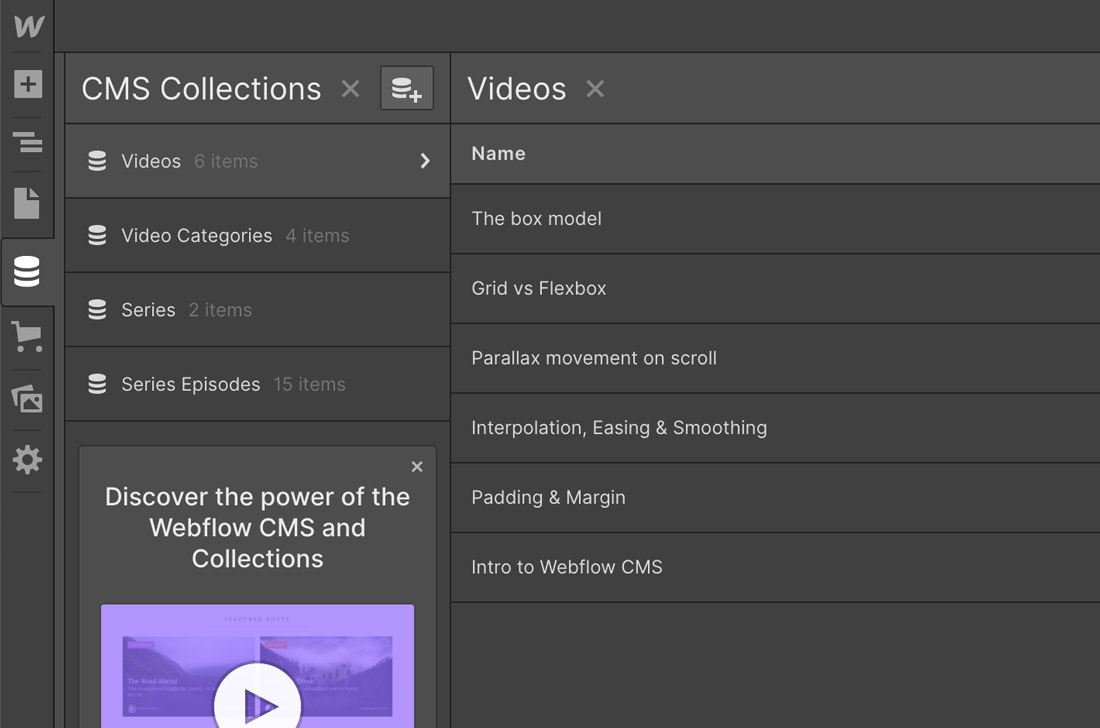The width and height of the screenshot is (1100, 728).
Task: Click the Name column header
Action: click(x=498, y=154)
